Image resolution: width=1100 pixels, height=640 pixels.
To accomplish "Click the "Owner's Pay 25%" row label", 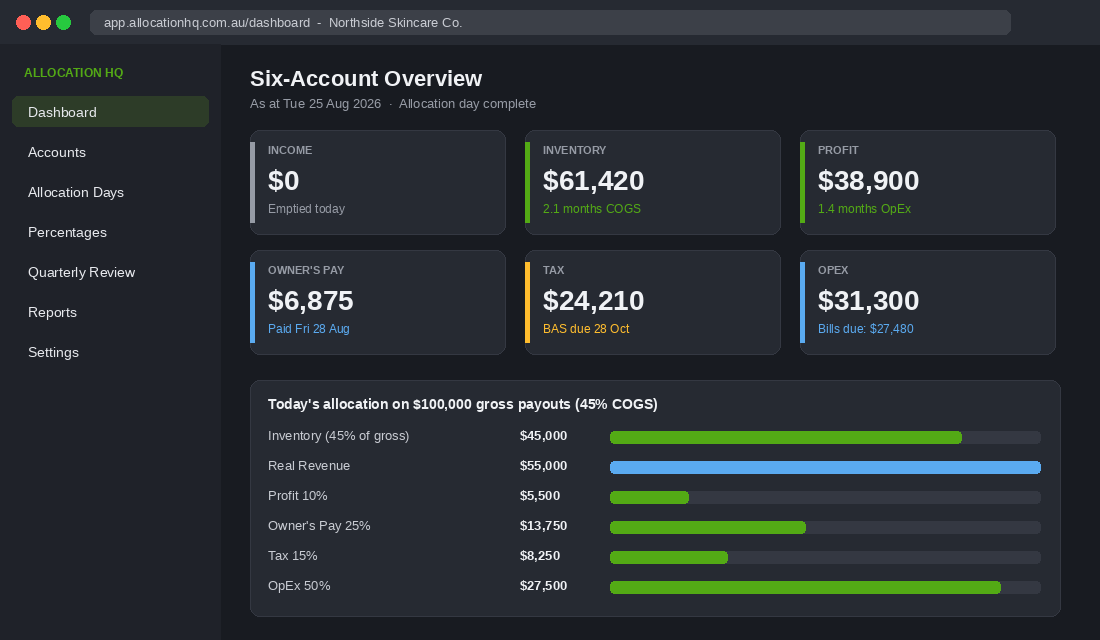I will tap(319, 526).
